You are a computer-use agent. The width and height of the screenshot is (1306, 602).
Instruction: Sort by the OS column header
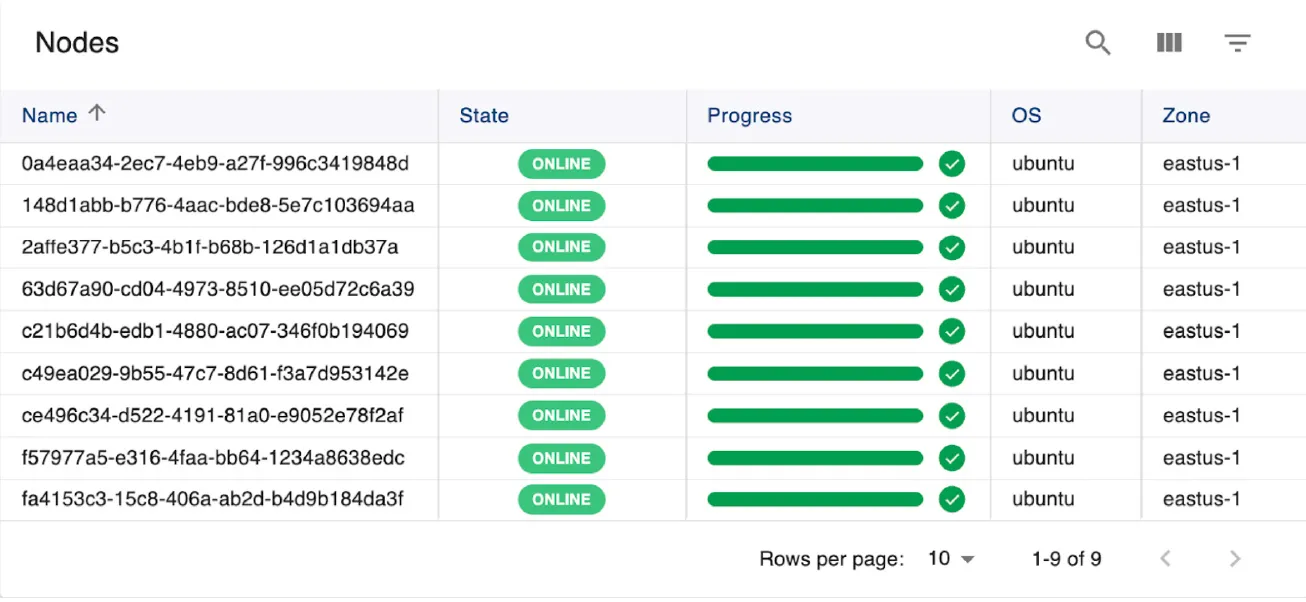pyautogui.click(x=1026, y=115)
